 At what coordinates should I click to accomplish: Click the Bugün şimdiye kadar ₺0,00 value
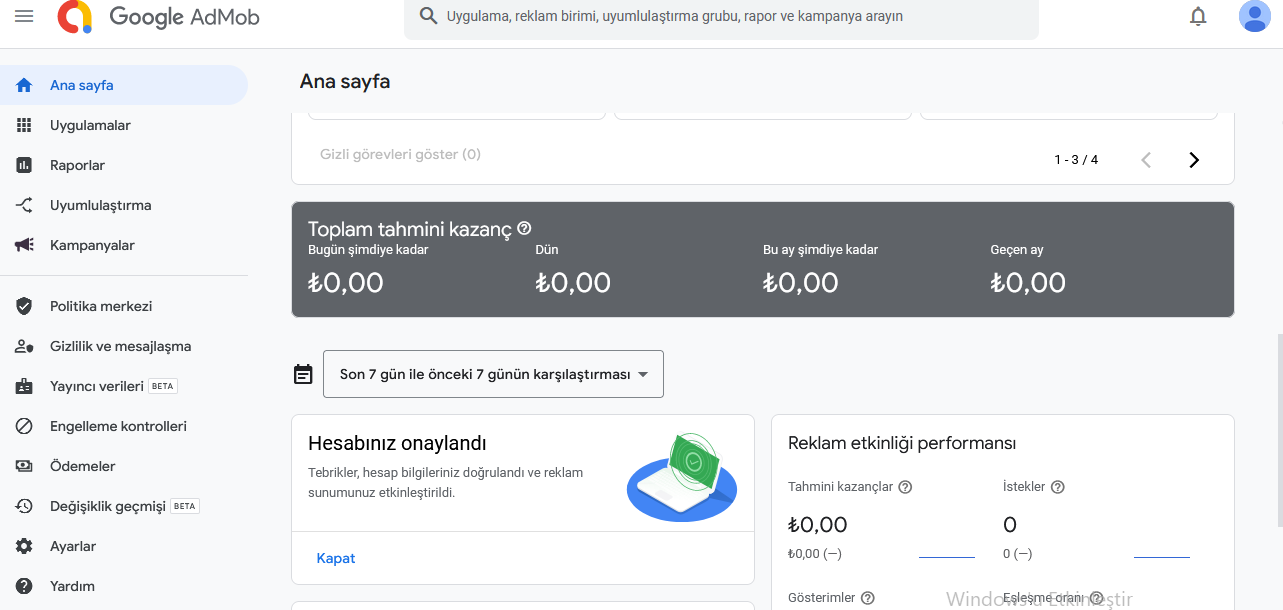pyautogui.click(x=346, y=282)
